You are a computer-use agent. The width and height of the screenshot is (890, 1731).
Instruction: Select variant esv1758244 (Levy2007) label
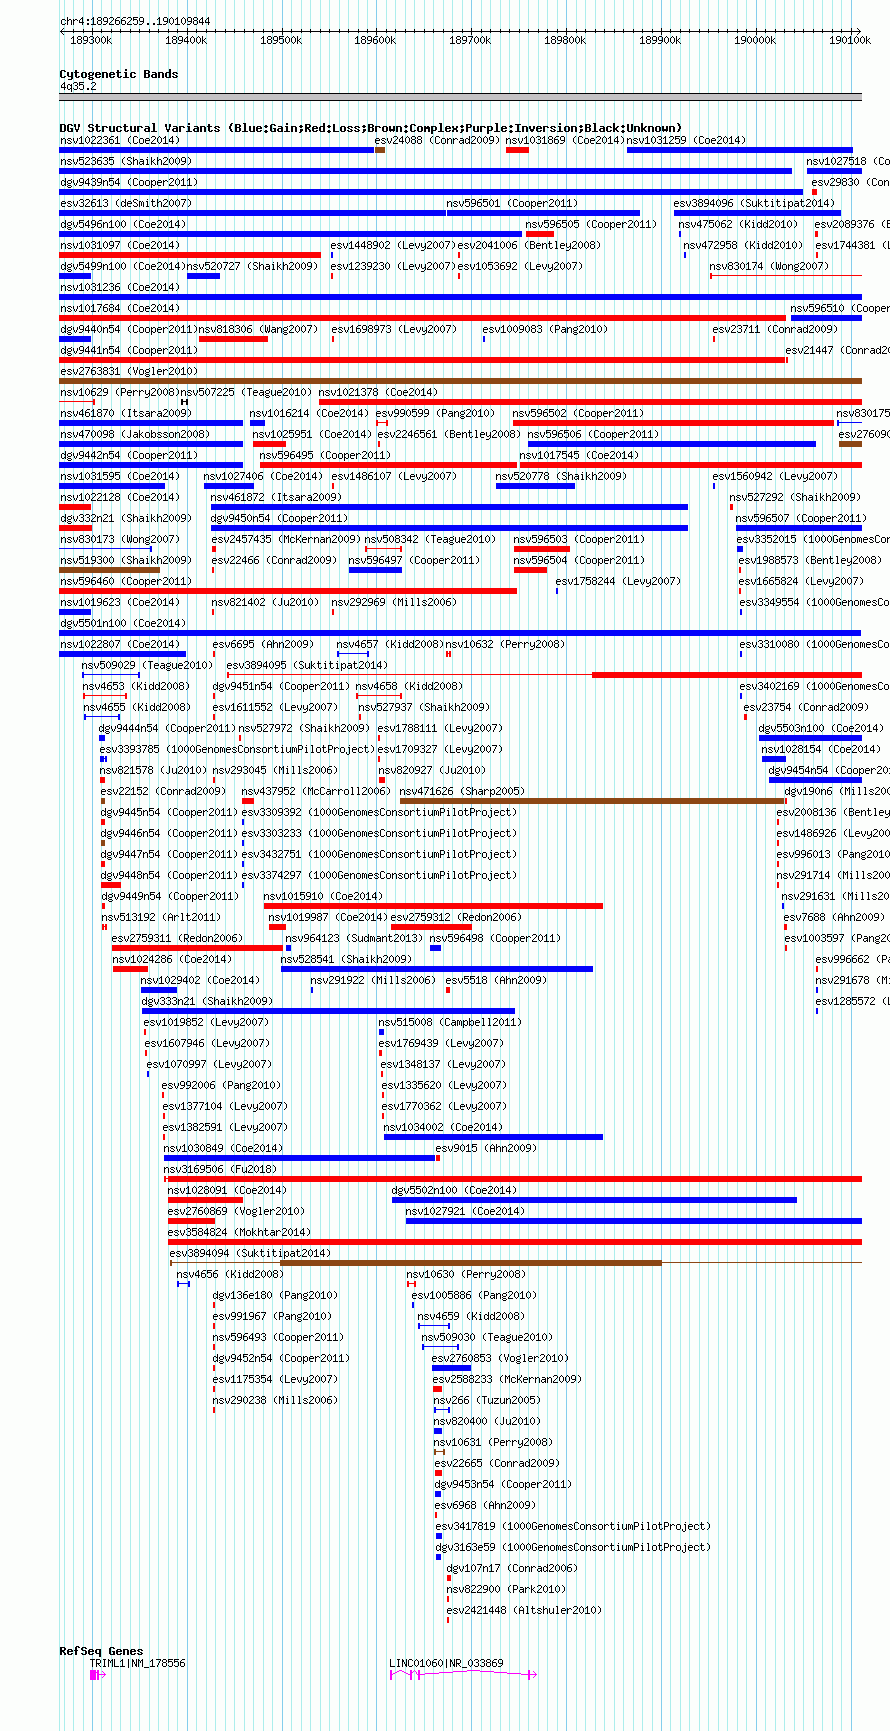pyautogui.click(x=618, y=581)
